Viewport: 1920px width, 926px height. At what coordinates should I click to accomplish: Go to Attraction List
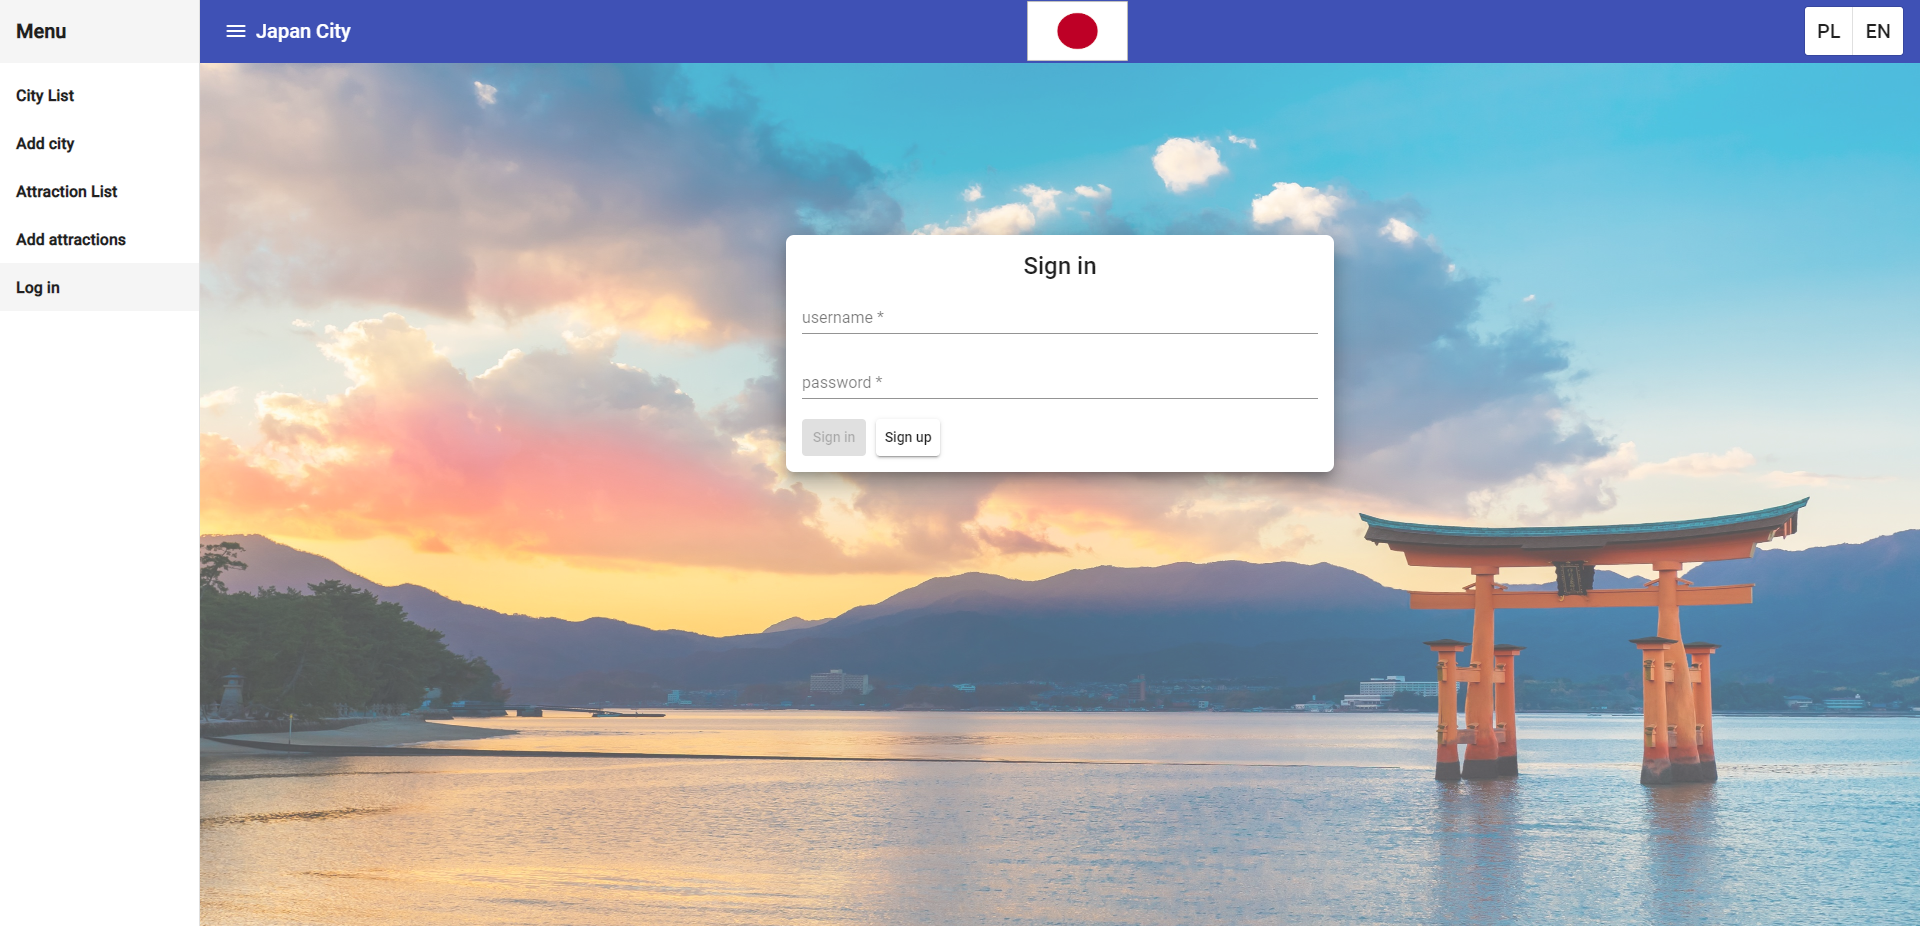click(100, 191)
